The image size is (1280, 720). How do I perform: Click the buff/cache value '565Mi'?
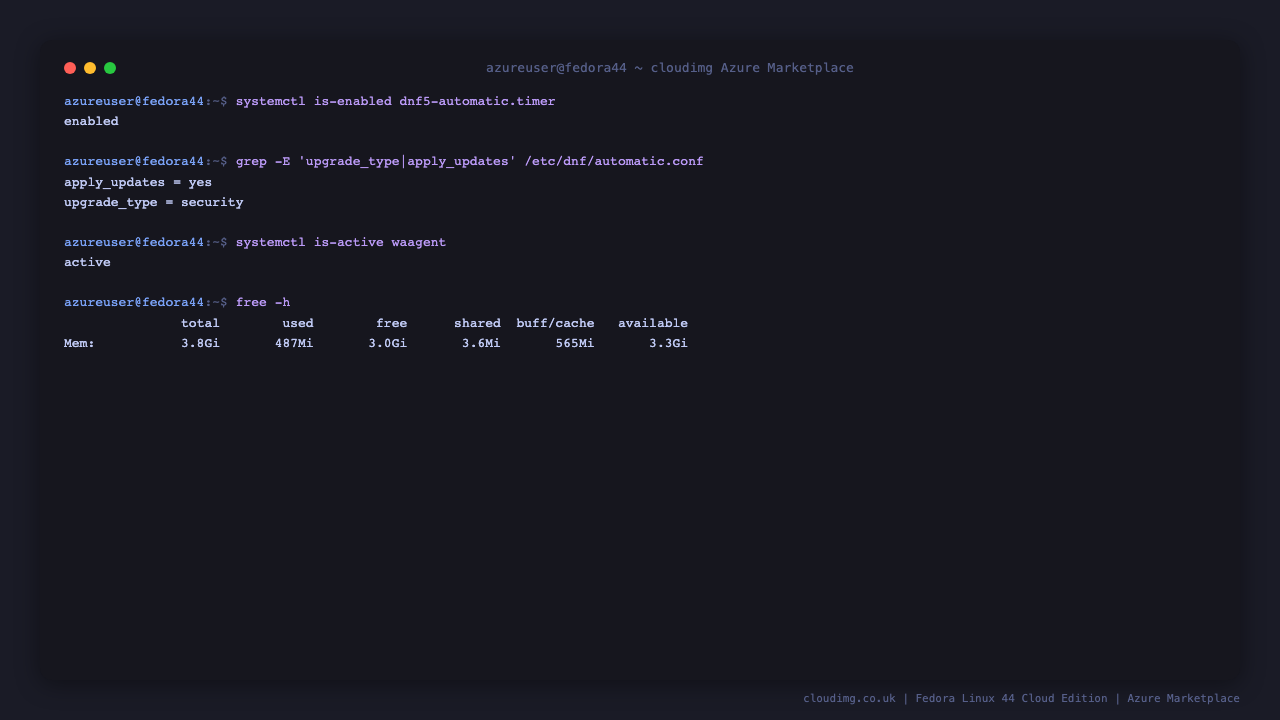tap(575, 343)
